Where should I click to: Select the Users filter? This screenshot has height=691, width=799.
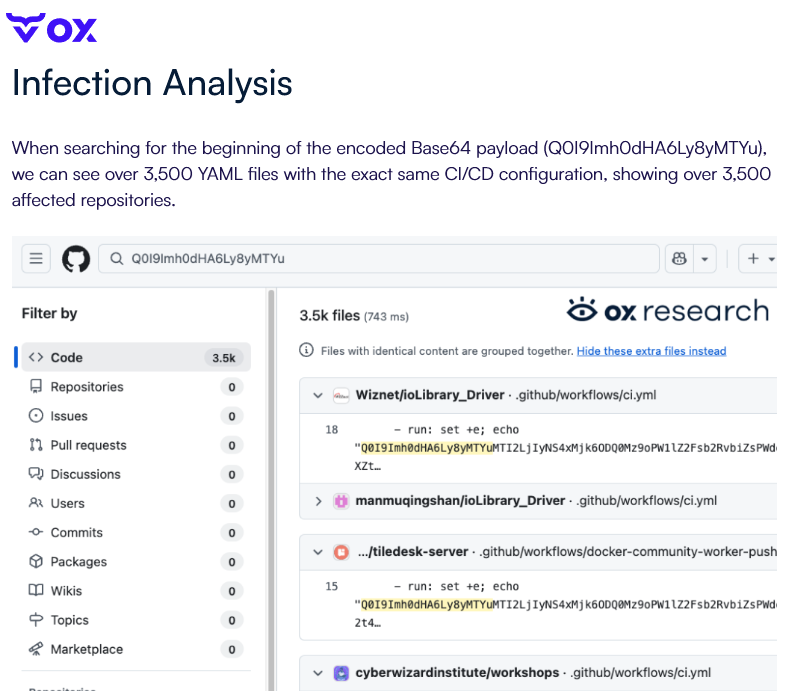[x=136, y=503]
